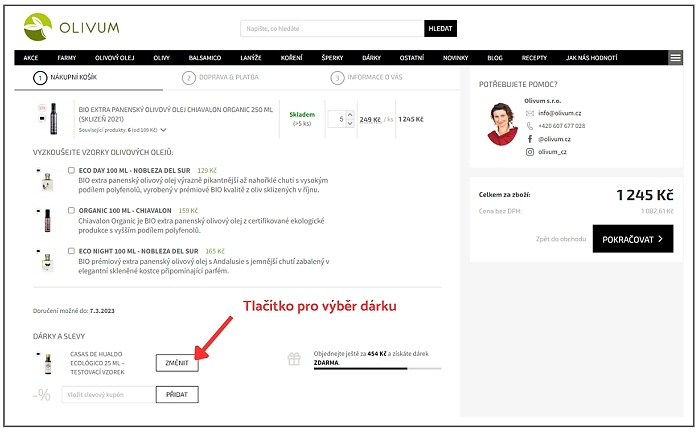Viewport: 700px width, 432px height.
Task: Open the hamburger menu icon
Action: click(675, 58)
